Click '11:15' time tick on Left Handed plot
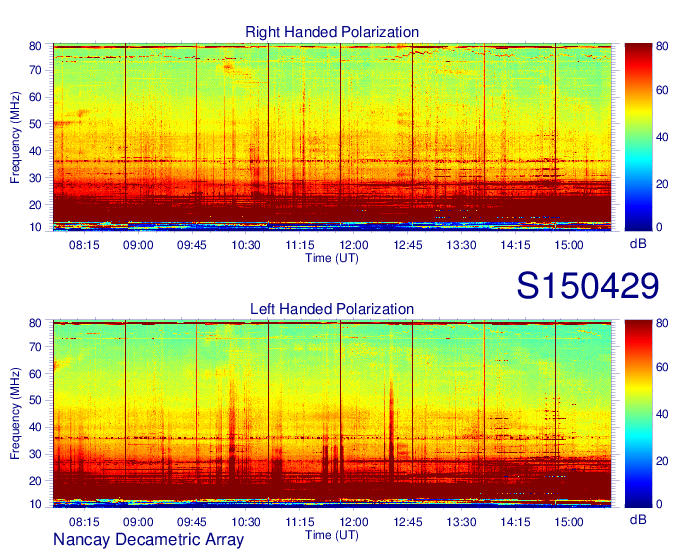Screen dimensions: 680x552 coord(300,522)
